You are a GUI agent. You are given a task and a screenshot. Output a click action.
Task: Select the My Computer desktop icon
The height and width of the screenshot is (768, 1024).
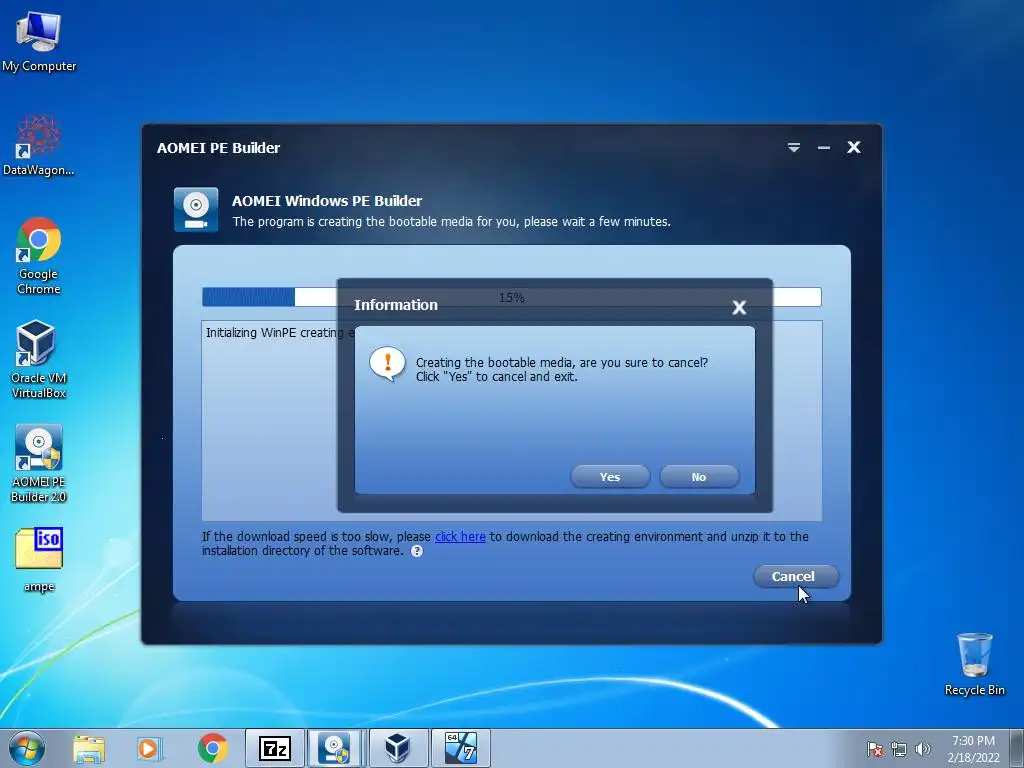click(x=39, y=42)
